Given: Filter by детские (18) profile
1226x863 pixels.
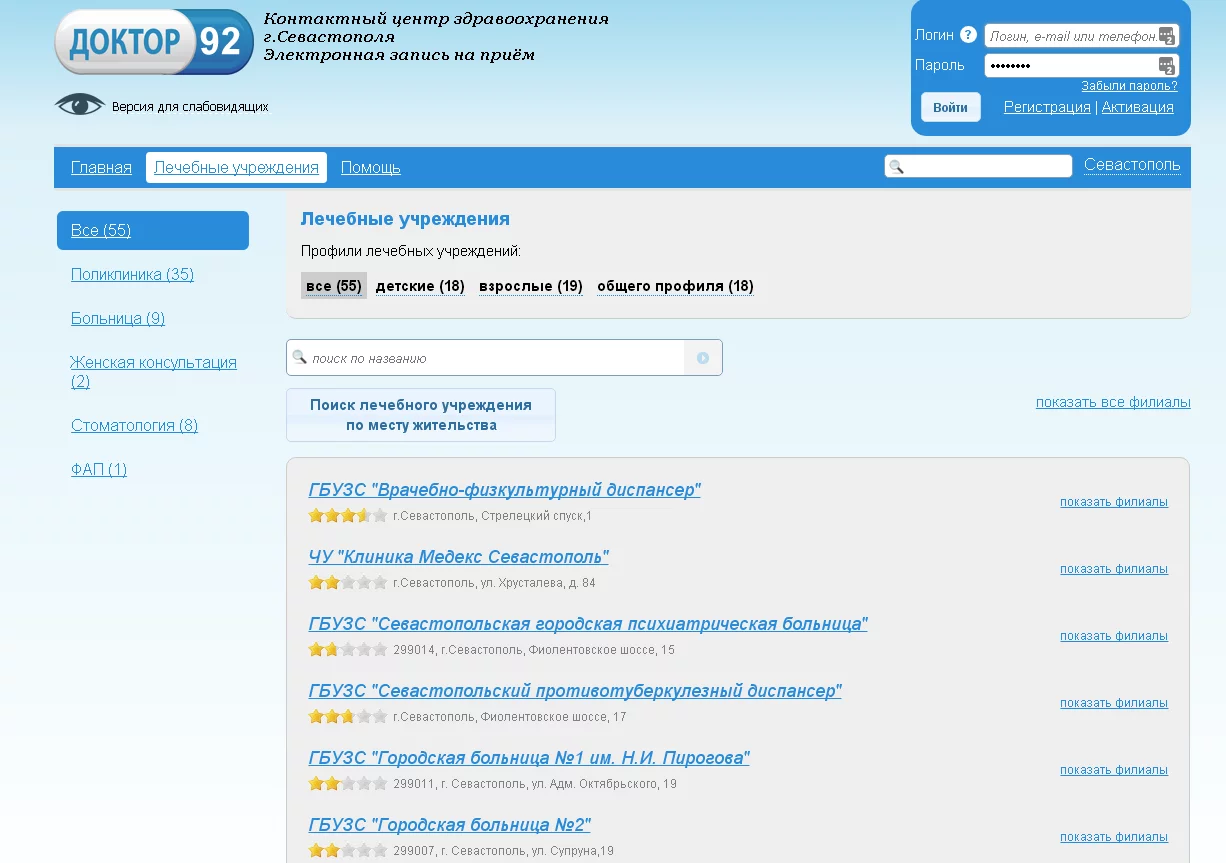Looking at the screenshot, I should pyautogui.click(x=420, y=286).
